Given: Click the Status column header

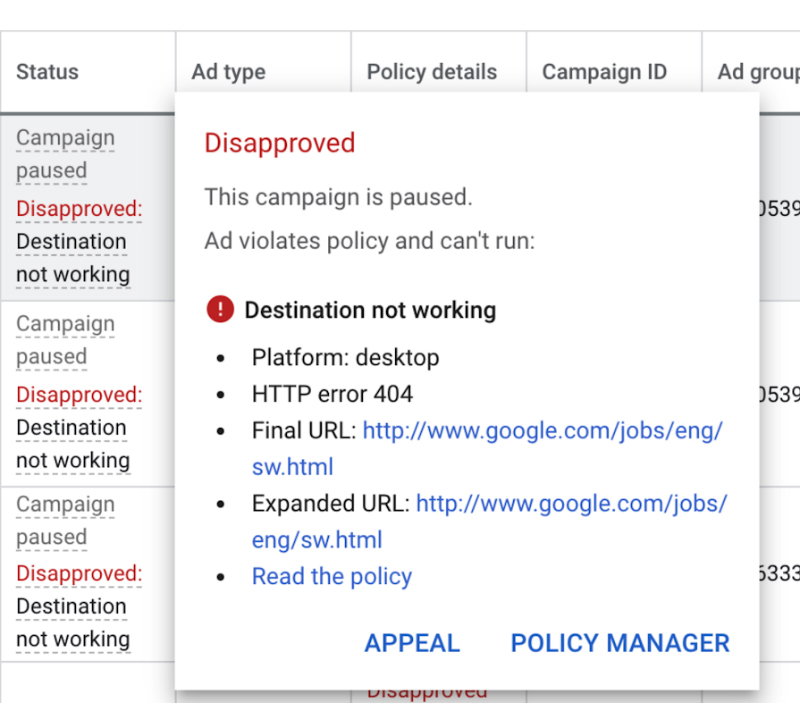Looking at the screenshot, I should click(47, 72).
